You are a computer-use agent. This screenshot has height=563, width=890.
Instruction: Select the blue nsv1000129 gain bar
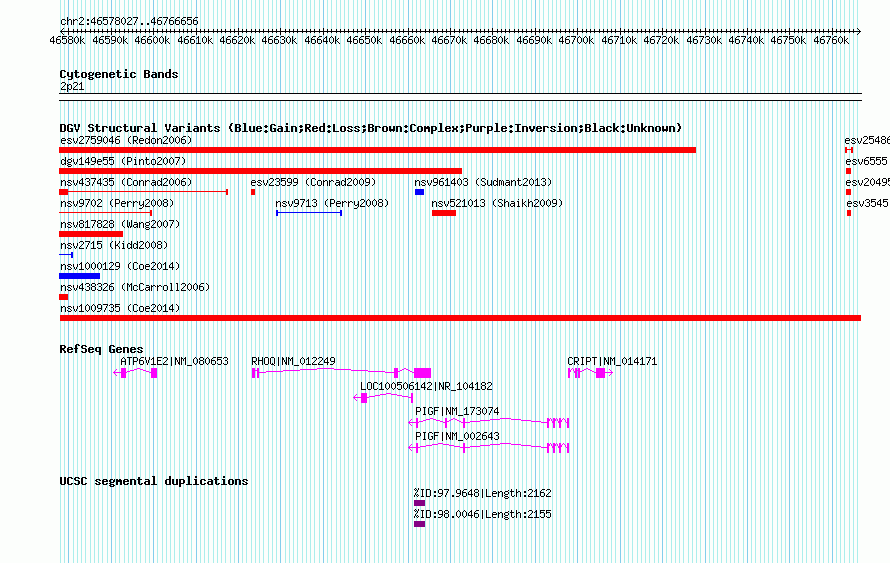[79, 276]
